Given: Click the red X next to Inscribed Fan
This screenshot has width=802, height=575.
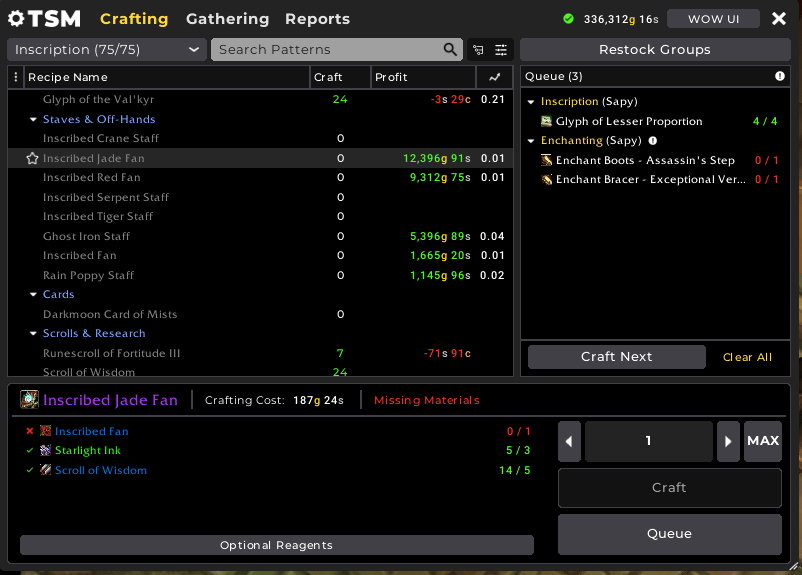Looking at the screenshot, I should tap(30, 431).
